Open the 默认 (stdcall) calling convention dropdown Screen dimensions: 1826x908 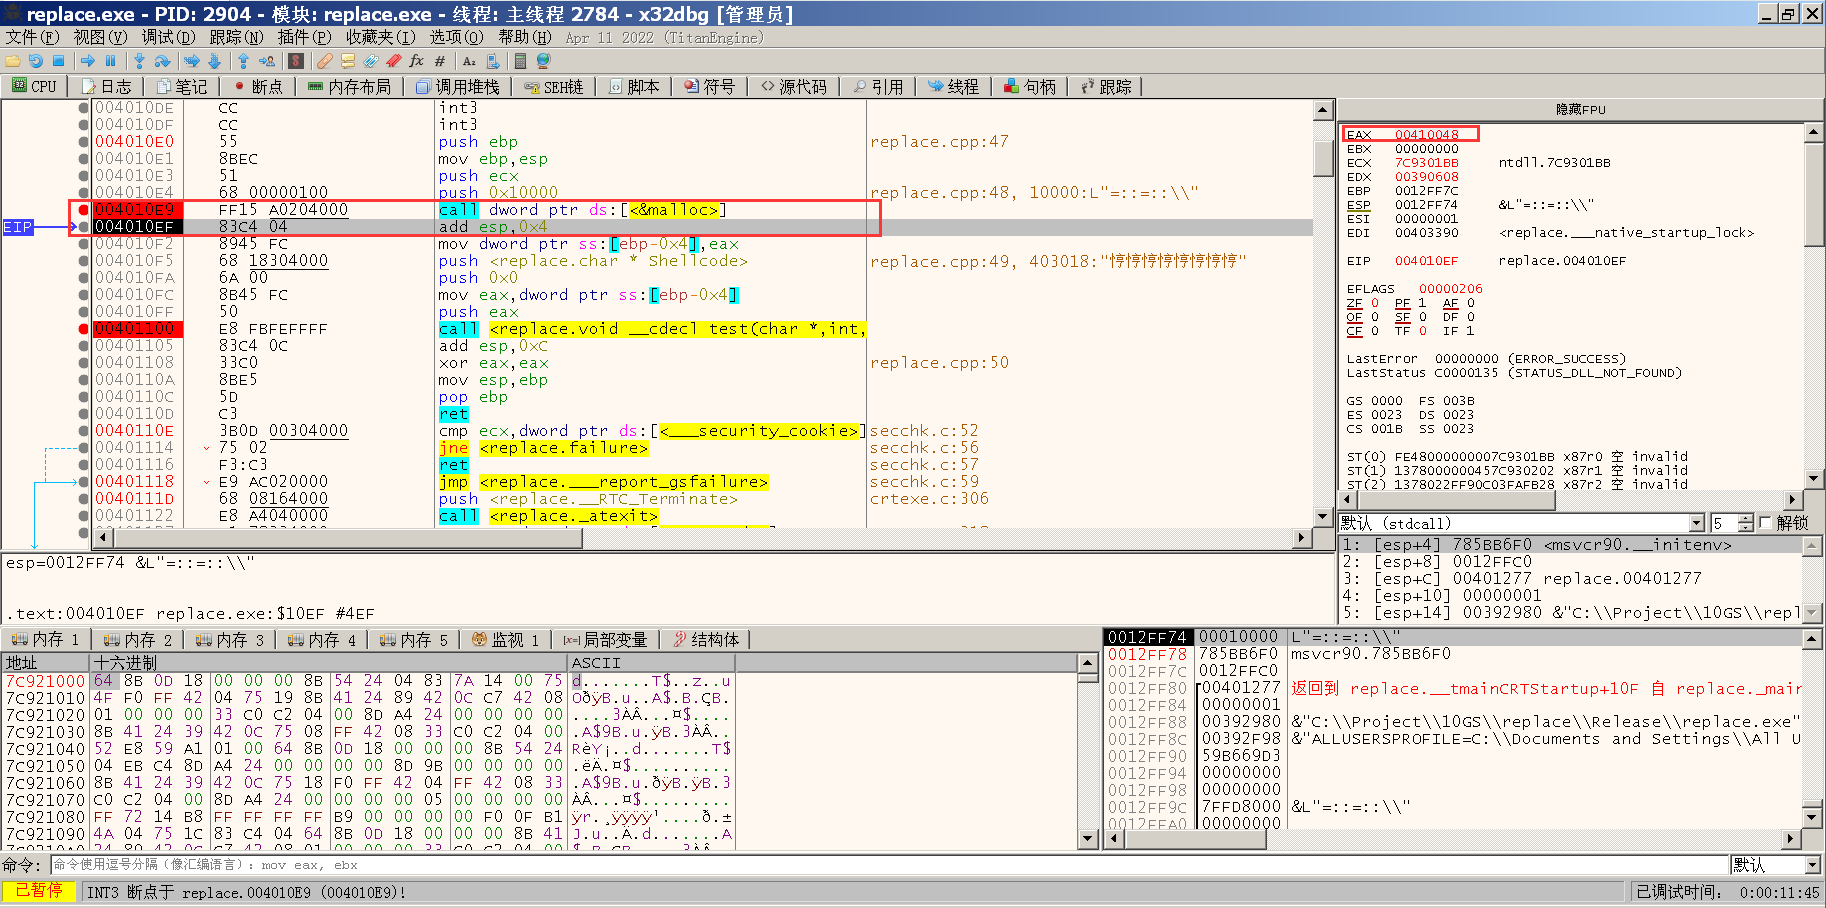point(1697,523)
